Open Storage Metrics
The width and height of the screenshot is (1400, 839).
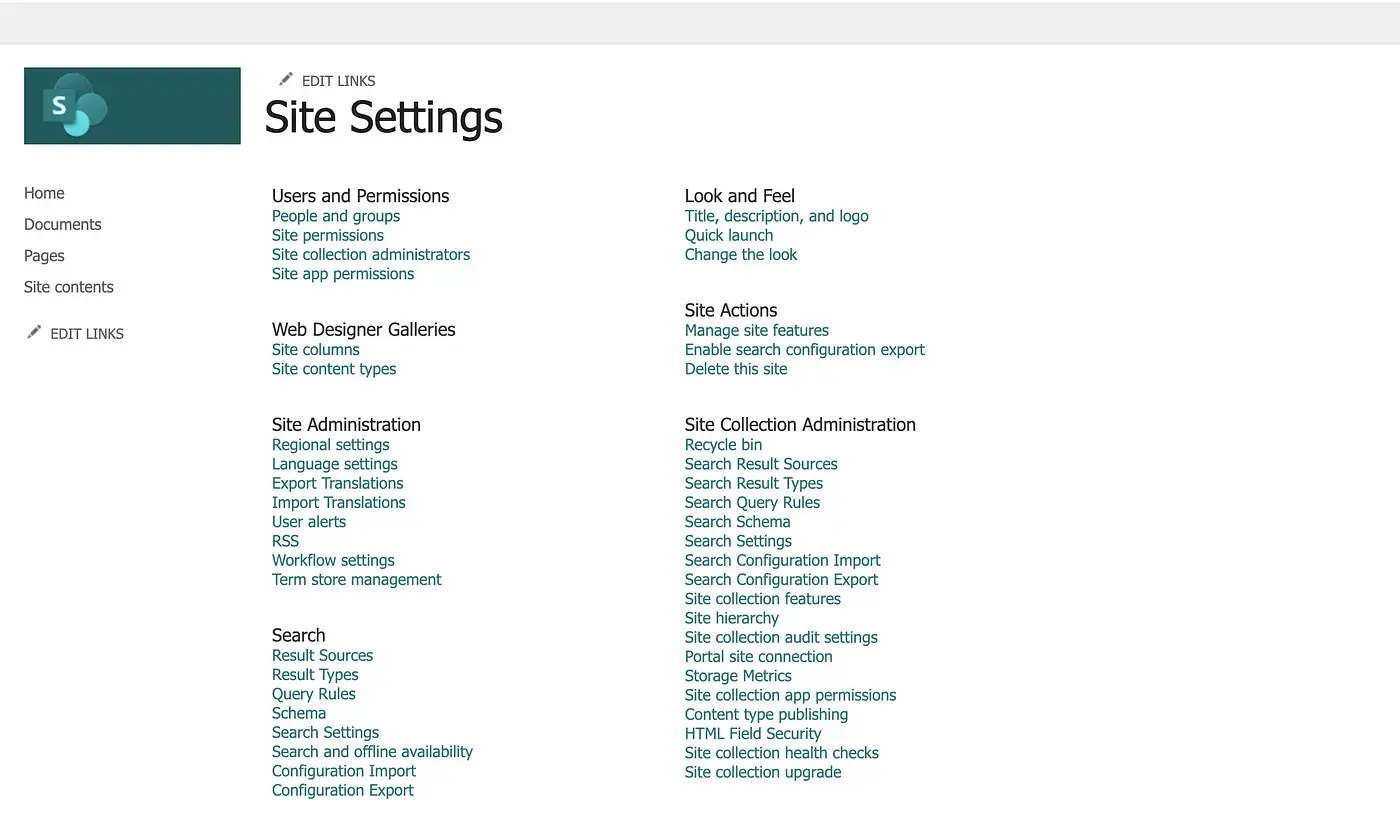(x=738, y=676)
